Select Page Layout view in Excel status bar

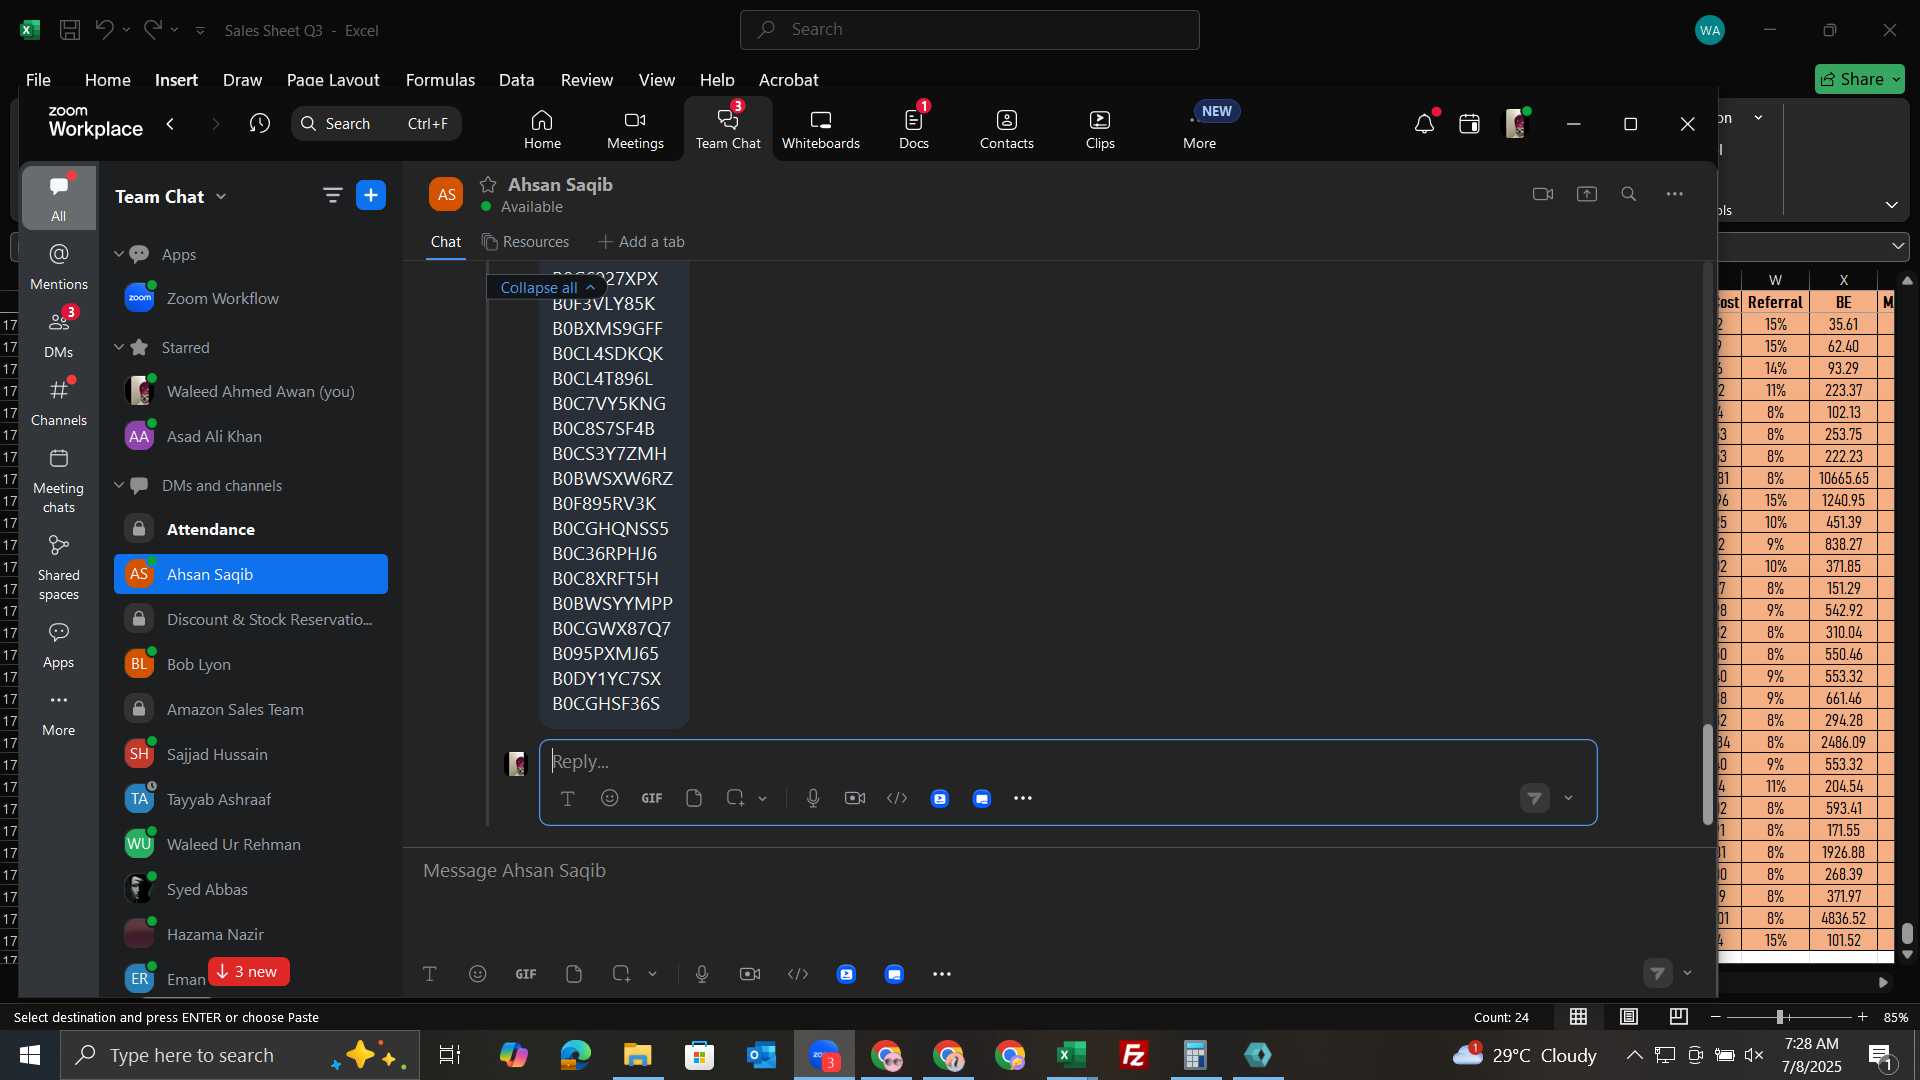click(x=1629, y=1017)
